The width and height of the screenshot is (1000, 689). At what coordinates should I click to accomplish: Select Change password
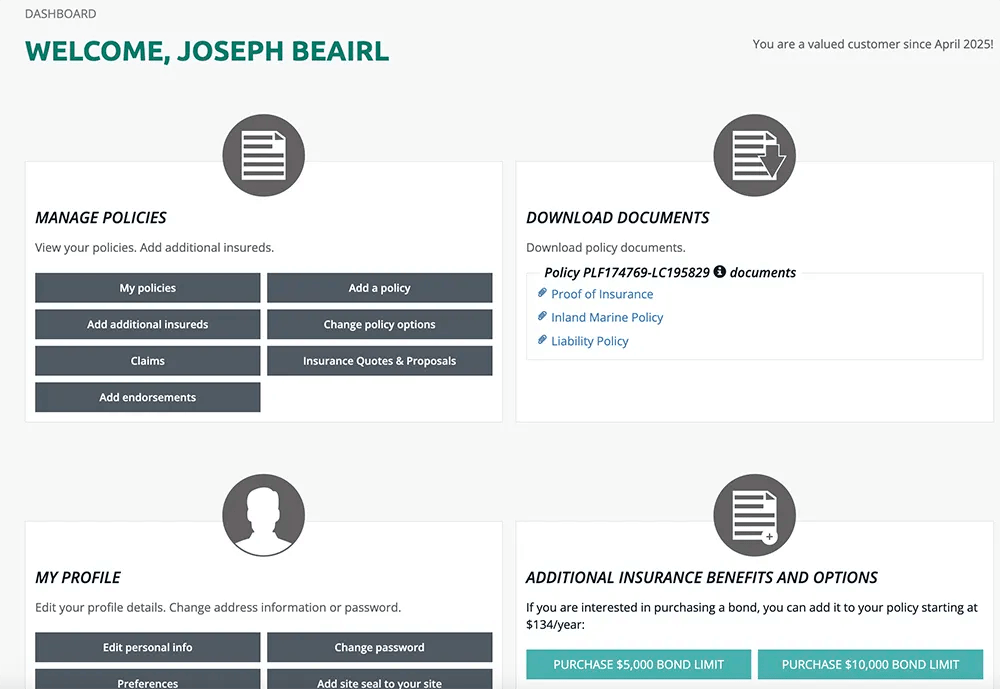coord(379,647)
